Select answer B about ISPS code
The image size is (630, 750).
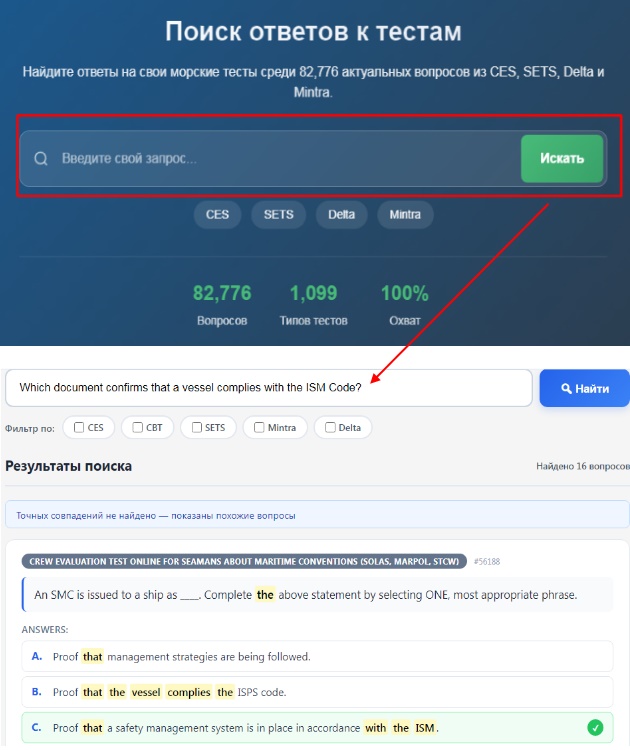317,692
